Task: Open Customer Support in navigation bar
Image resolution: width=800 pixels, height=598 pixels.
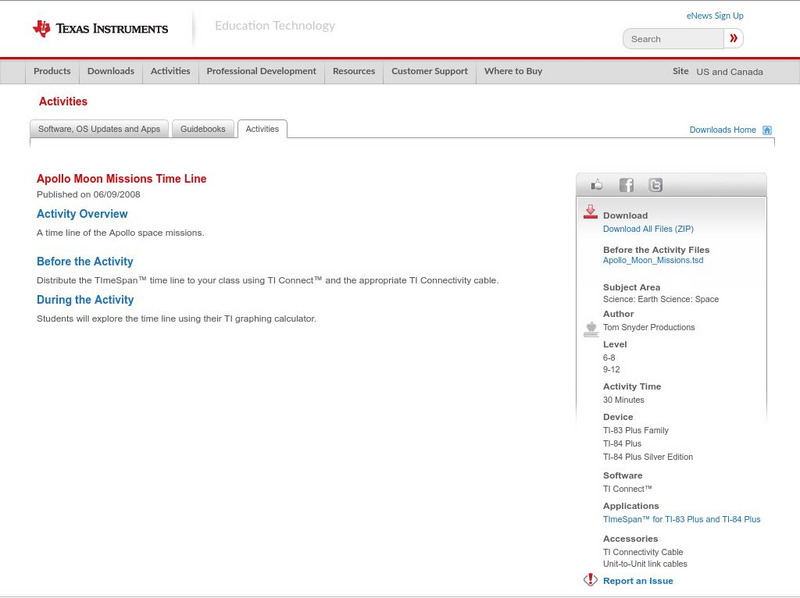Action: (x=429, y=71)
